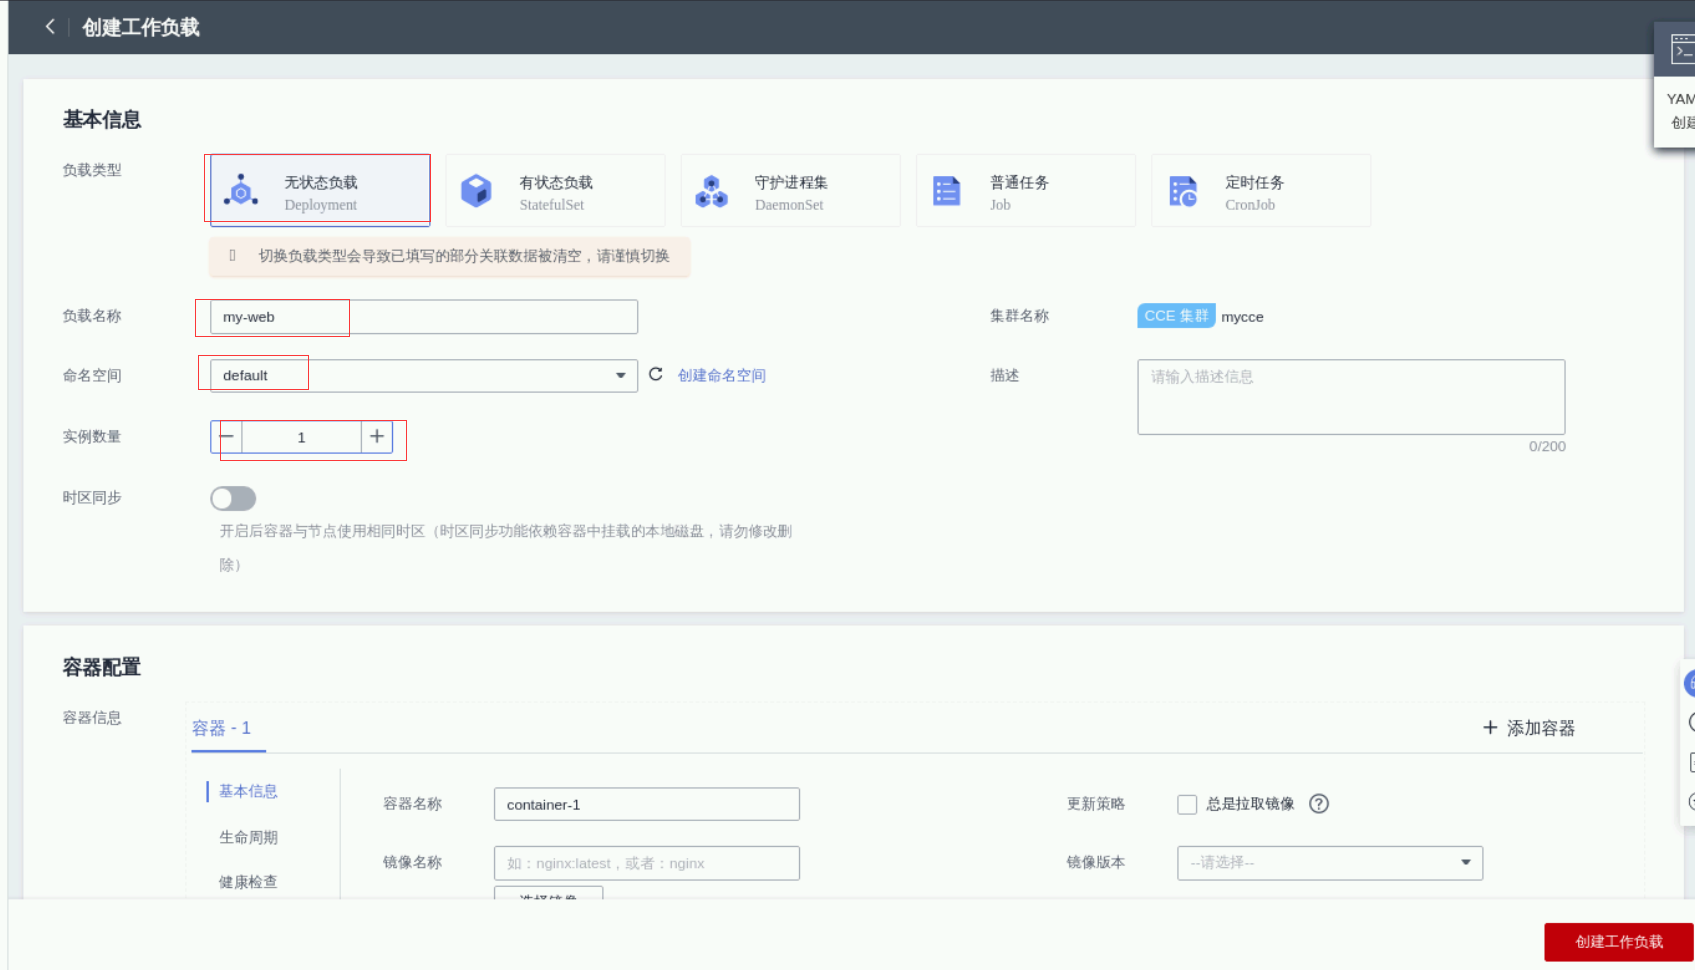The width and height of the screenshot is (1695, 970).
Task: Pick the CronJob workload type
Action: point(1261,190)
